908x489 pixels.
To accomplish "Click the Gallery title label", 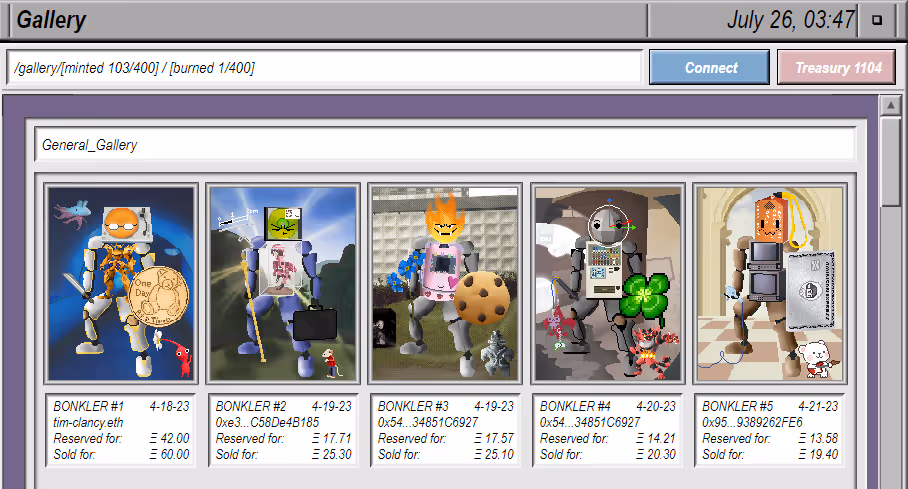I will click(52, 20).
